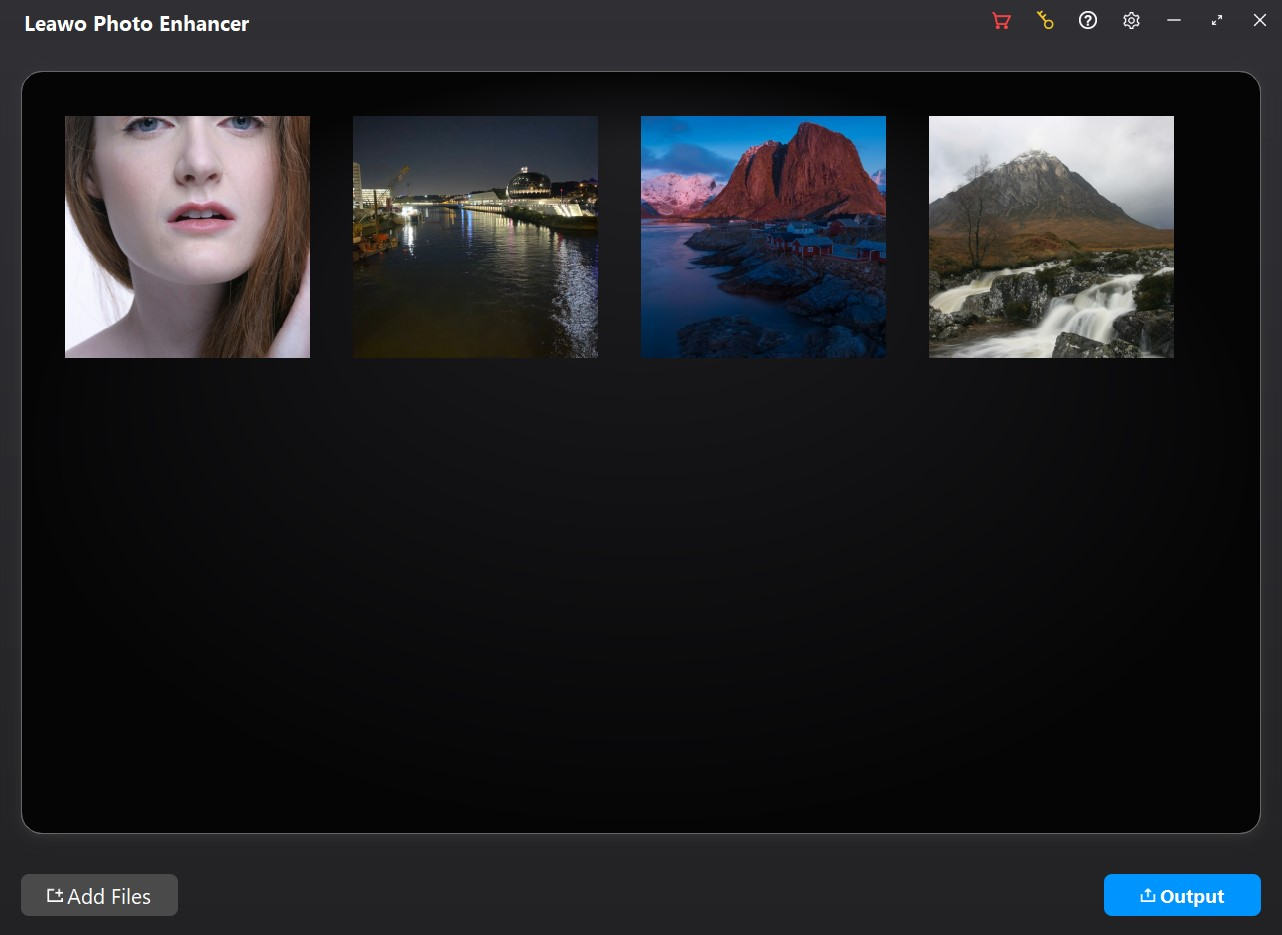Click empty space below the photo thumbnails

(640, 600)
